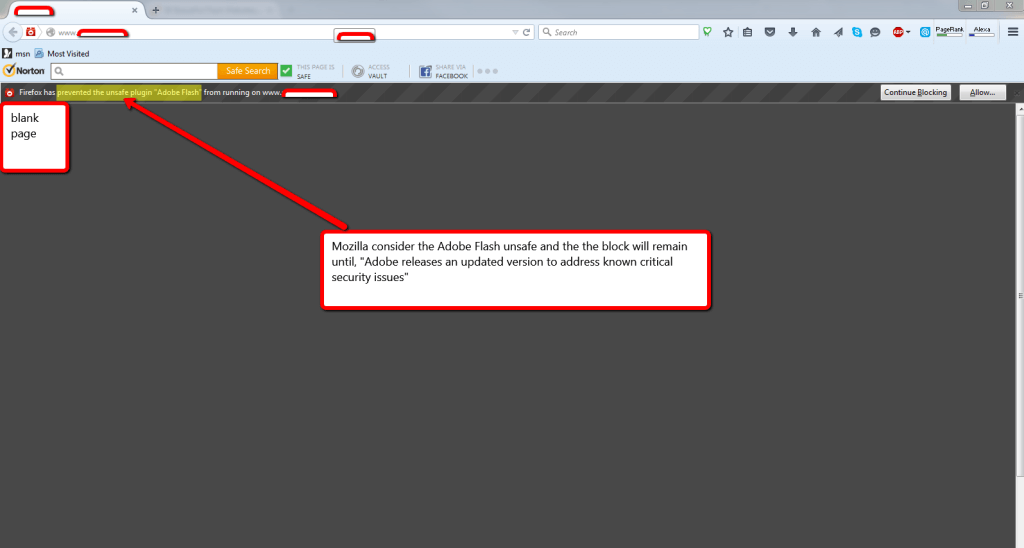Click the orange Safe Search button

(248, 71)
